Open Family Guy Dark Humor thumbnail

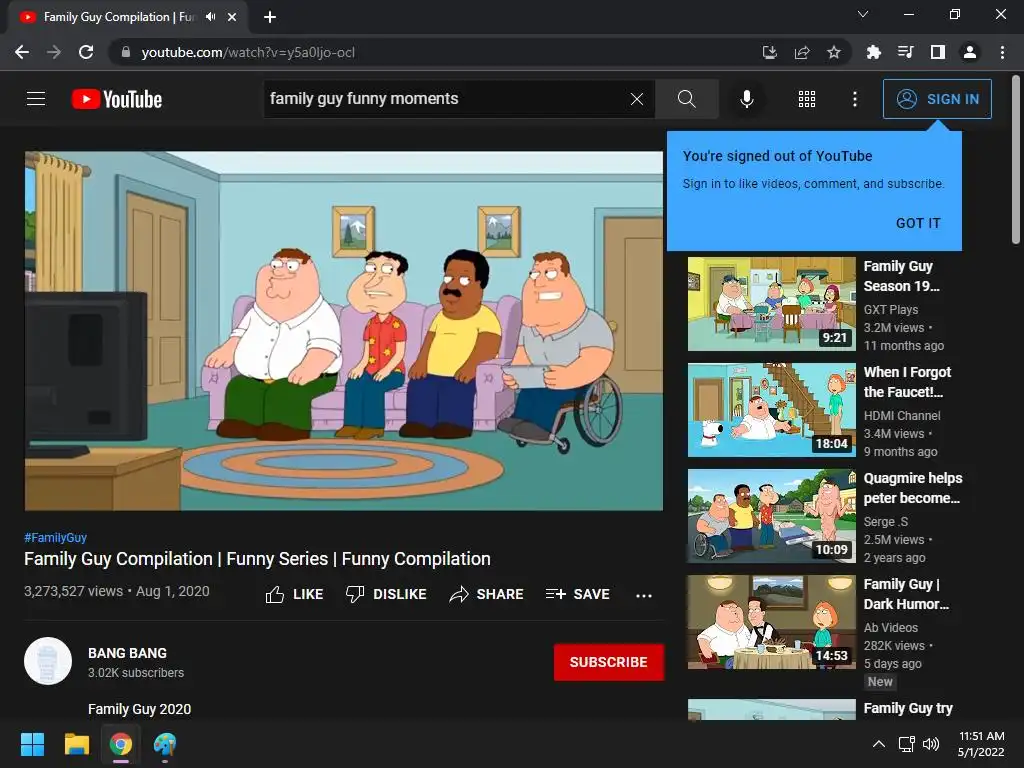pyautogui.click(x=771, y=622)
